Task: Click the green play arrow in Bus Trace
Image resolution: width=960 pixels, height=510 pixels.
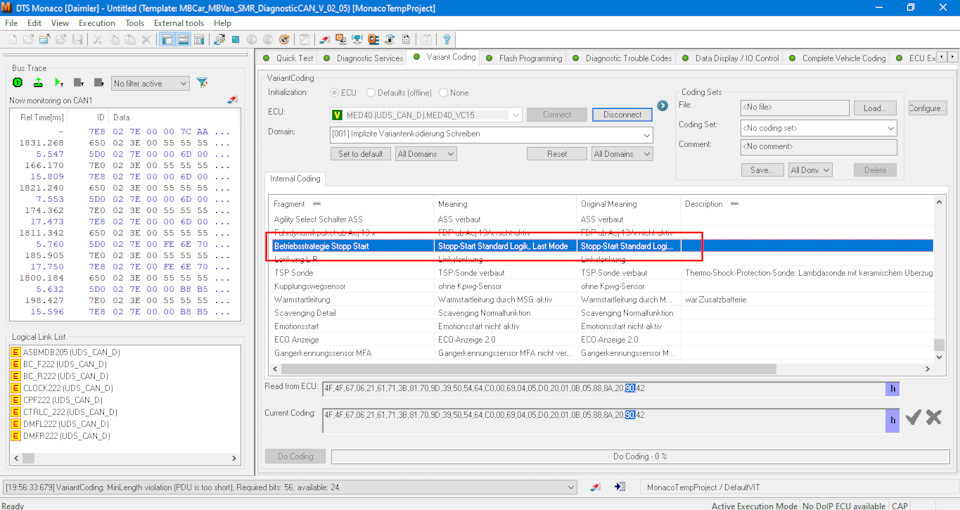Action: (59, 83)
